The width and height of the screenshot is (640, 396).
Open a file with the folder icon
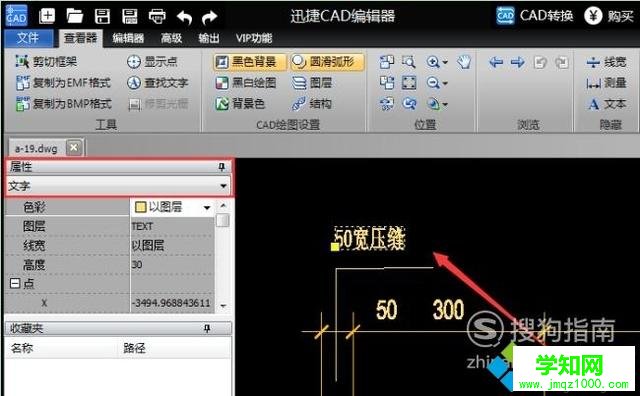click(x=75, y=16)
